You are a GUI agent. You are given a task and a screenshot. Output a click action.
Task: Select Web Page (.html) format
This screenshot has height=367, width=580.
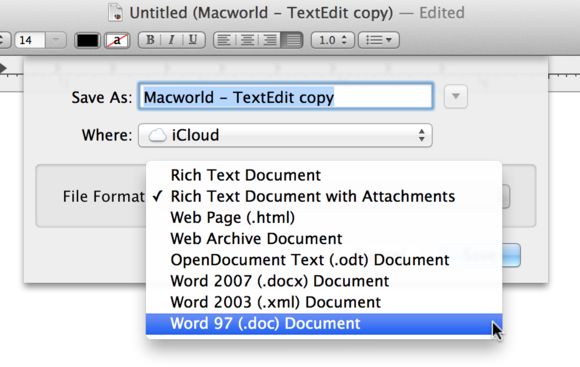pos(324,217)
